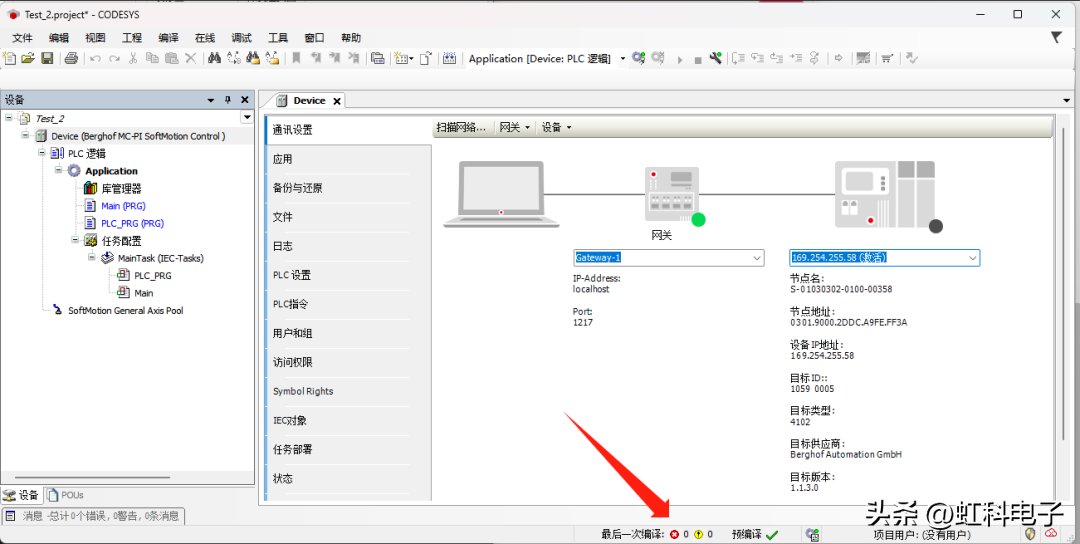Close the Device editor tab
Image resolution: width=1080 pixels, height=544 pixels.
click(x=337, y=101)
